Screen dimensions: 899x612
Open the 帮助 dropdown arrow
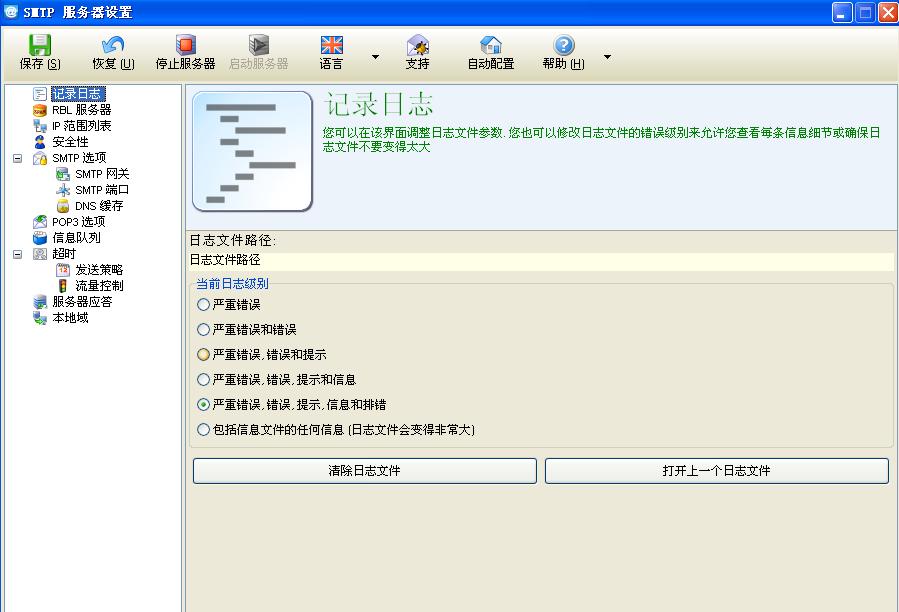[607, 57]
